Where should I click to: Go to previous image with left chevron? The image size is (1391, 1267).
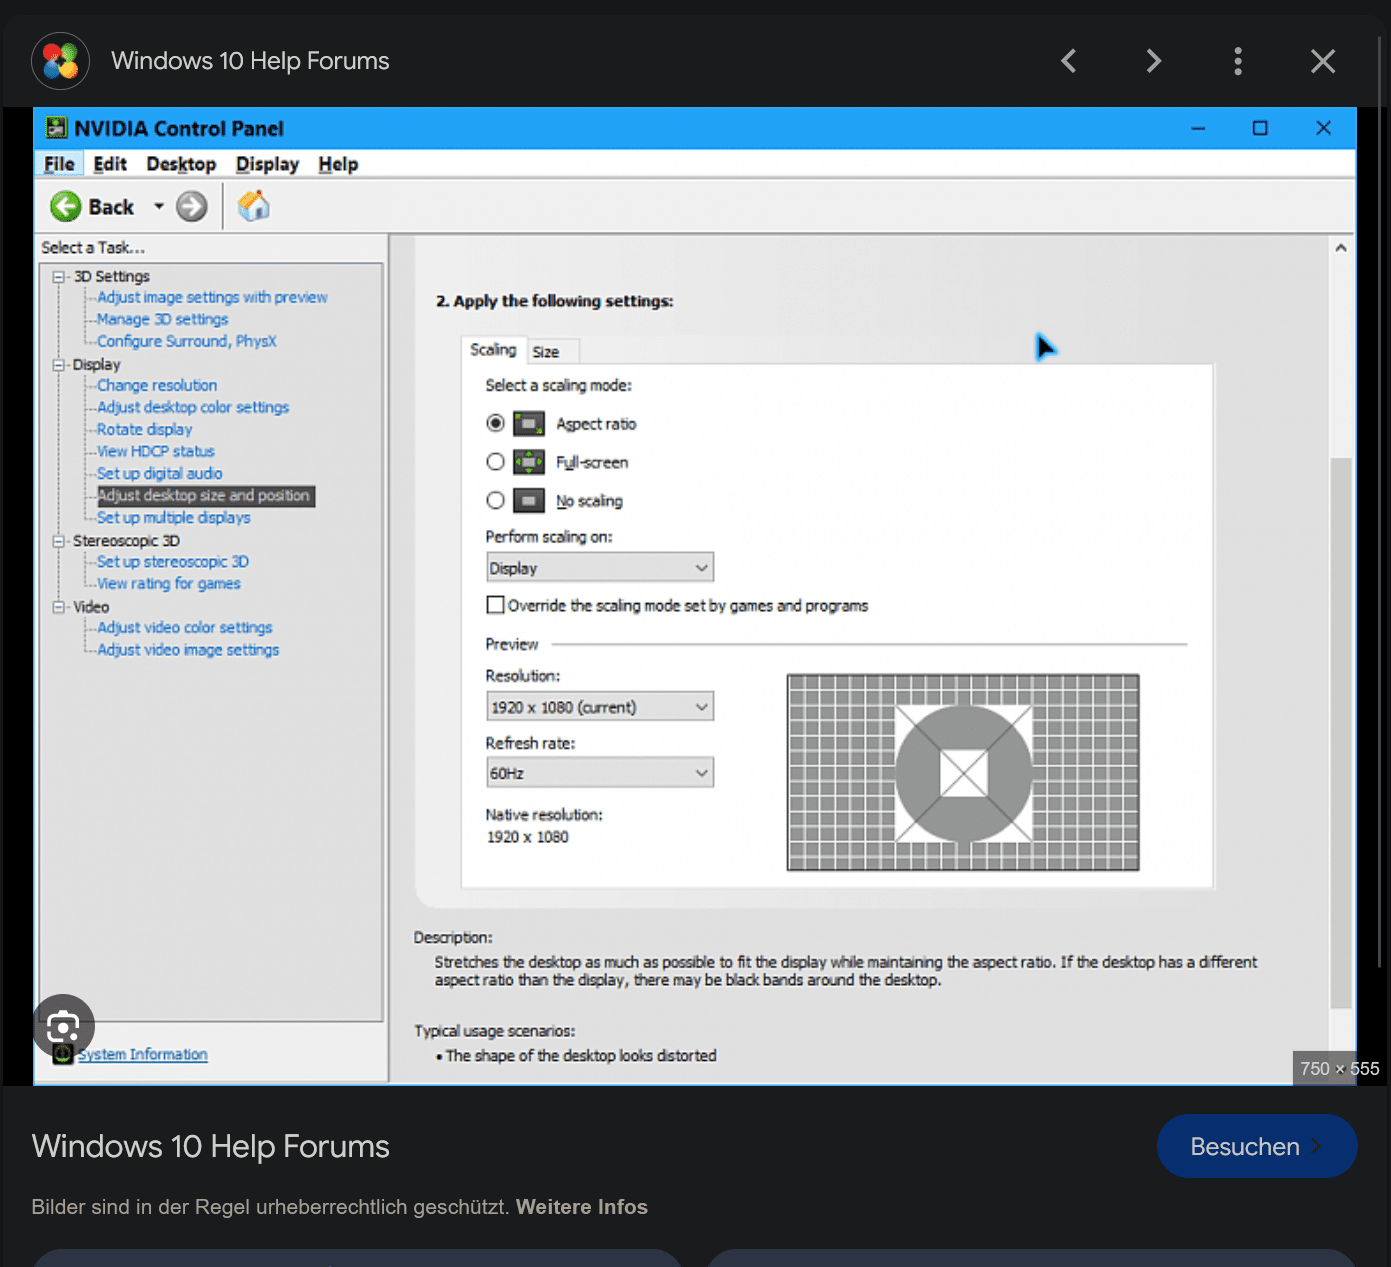[1069, 61]
